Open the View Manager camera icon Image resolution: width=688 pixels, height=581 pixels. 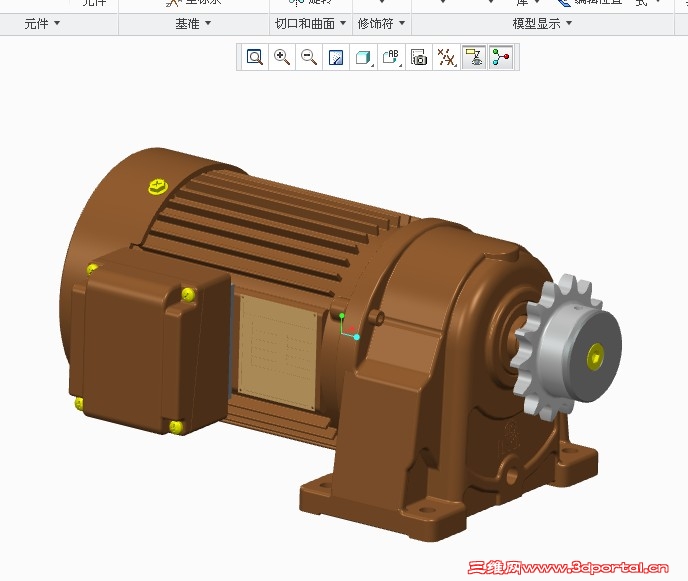point(419,57)
